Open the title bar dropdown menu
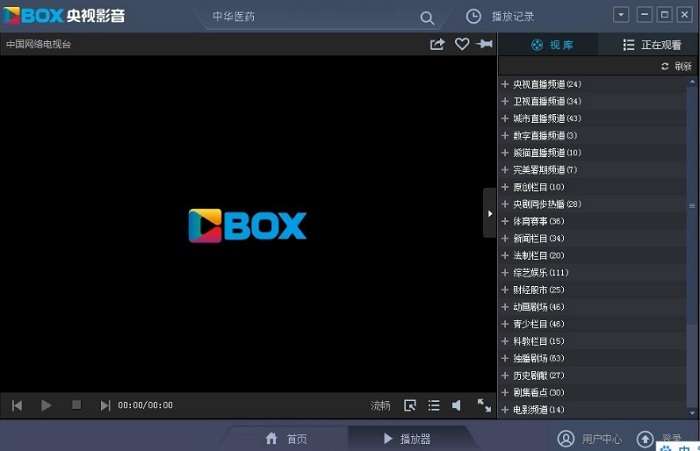Screen dimensions: 700x451 [621, 15]
